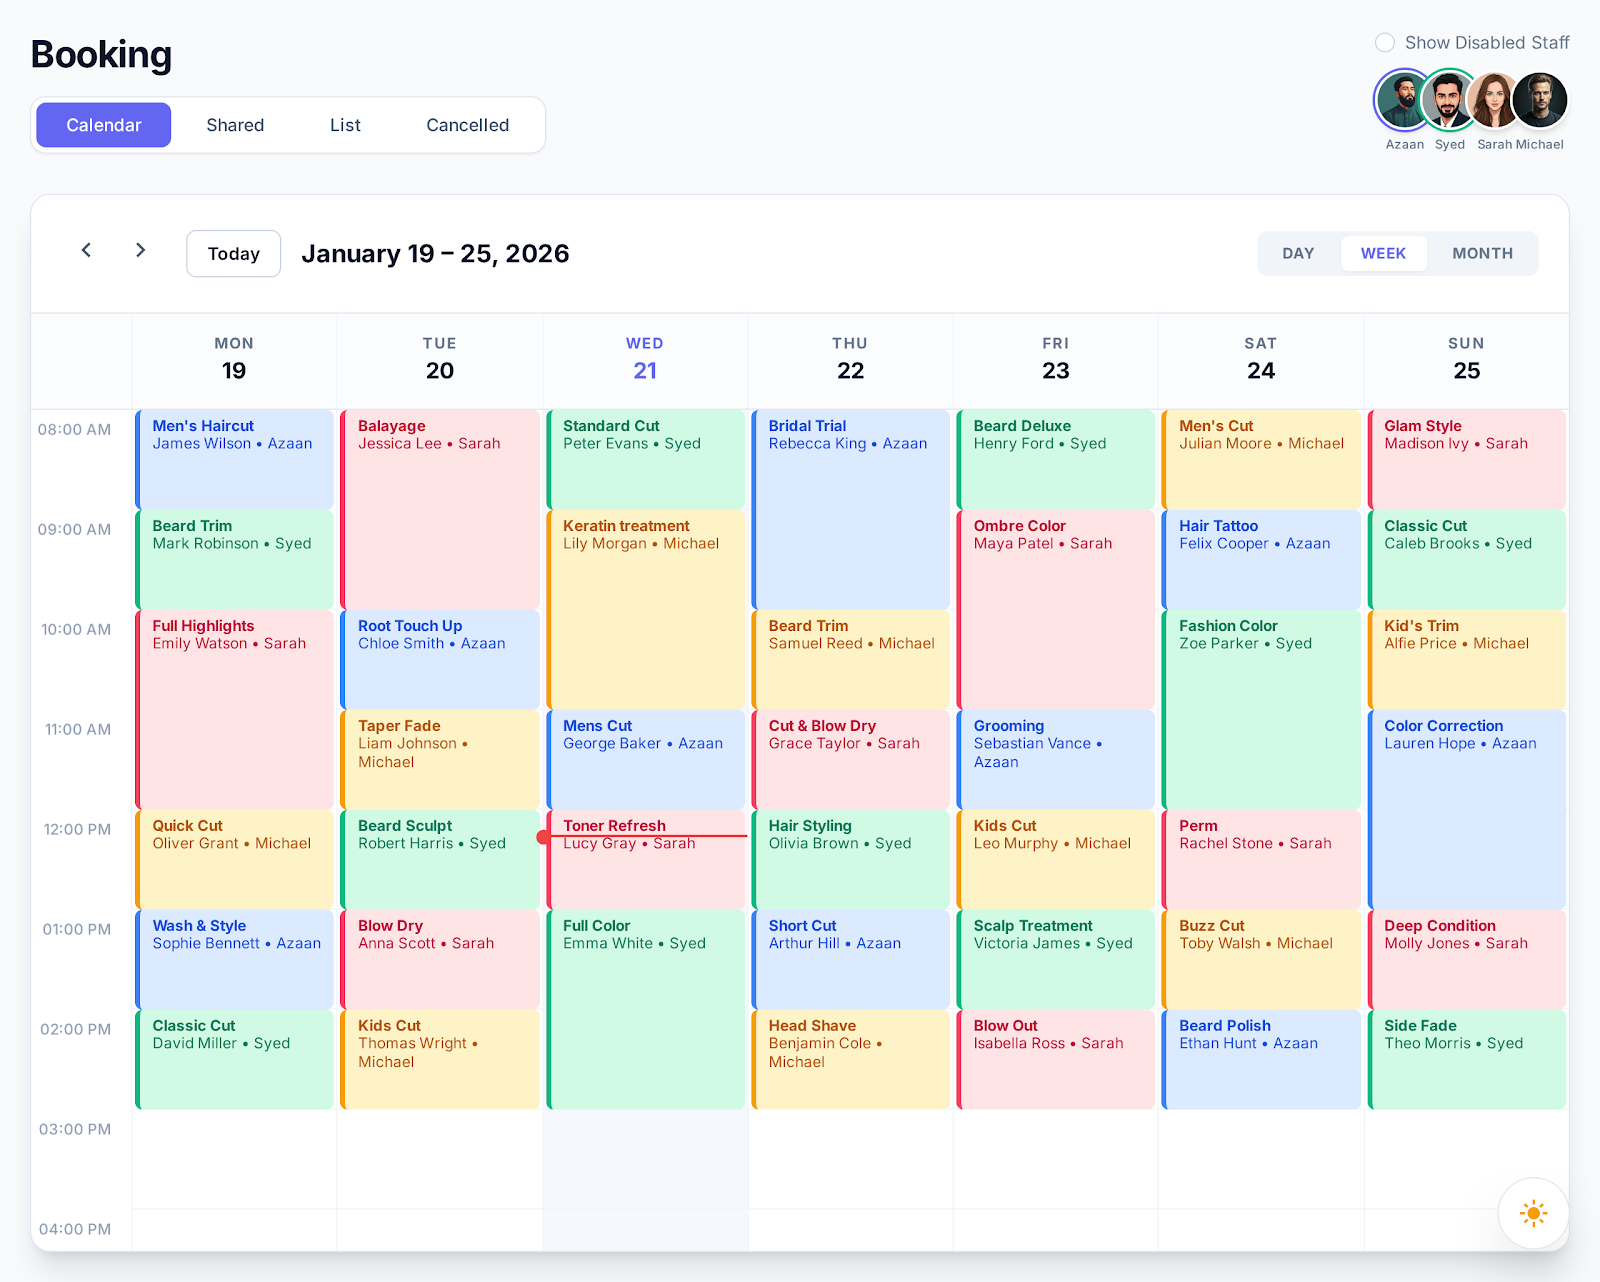Select Wednesday 21 column header
The image size is (1600, 1282).
(x=645, y=359)
